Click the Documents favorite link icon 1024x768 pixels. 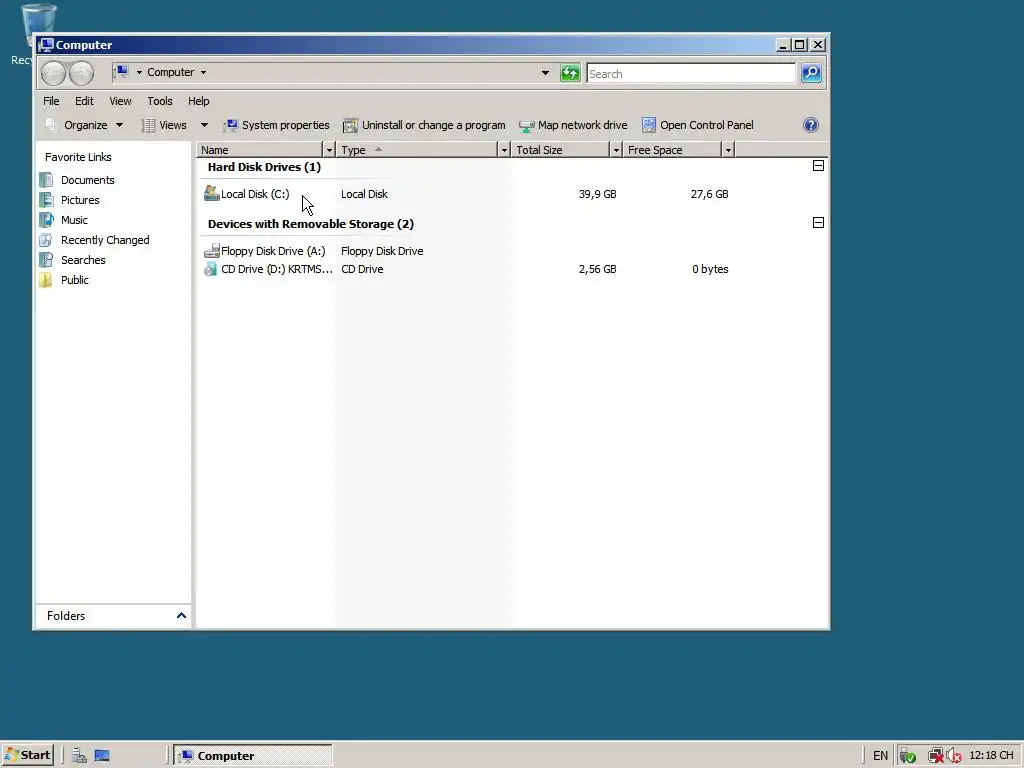[x=46, y=180]
